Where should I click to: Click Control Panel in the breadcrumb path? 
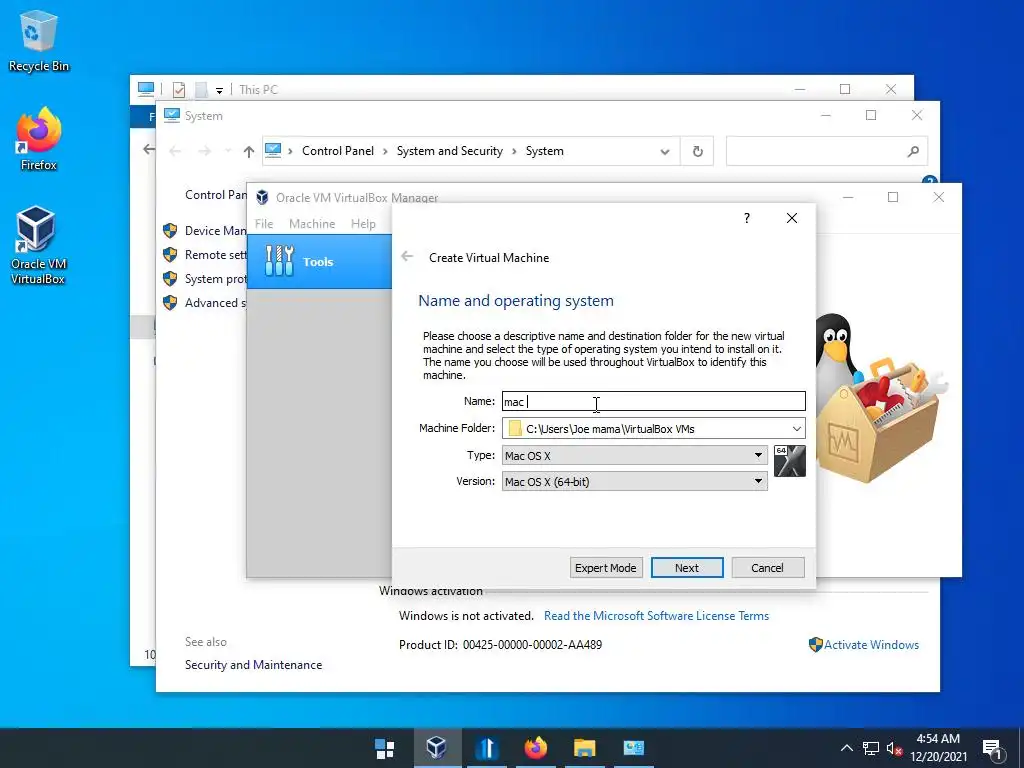[x=338, y=151]
